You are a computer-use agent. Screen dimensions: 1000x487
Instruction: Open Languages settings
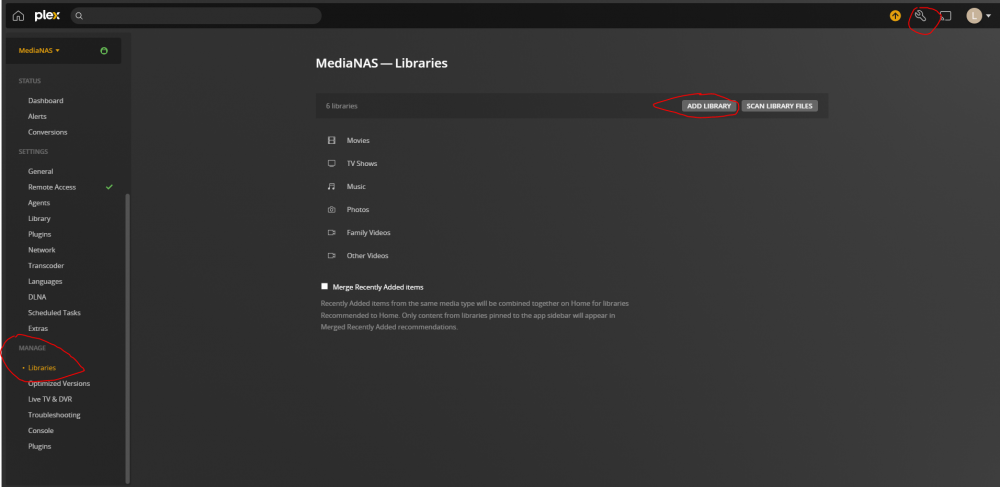(x=45, y=281)
